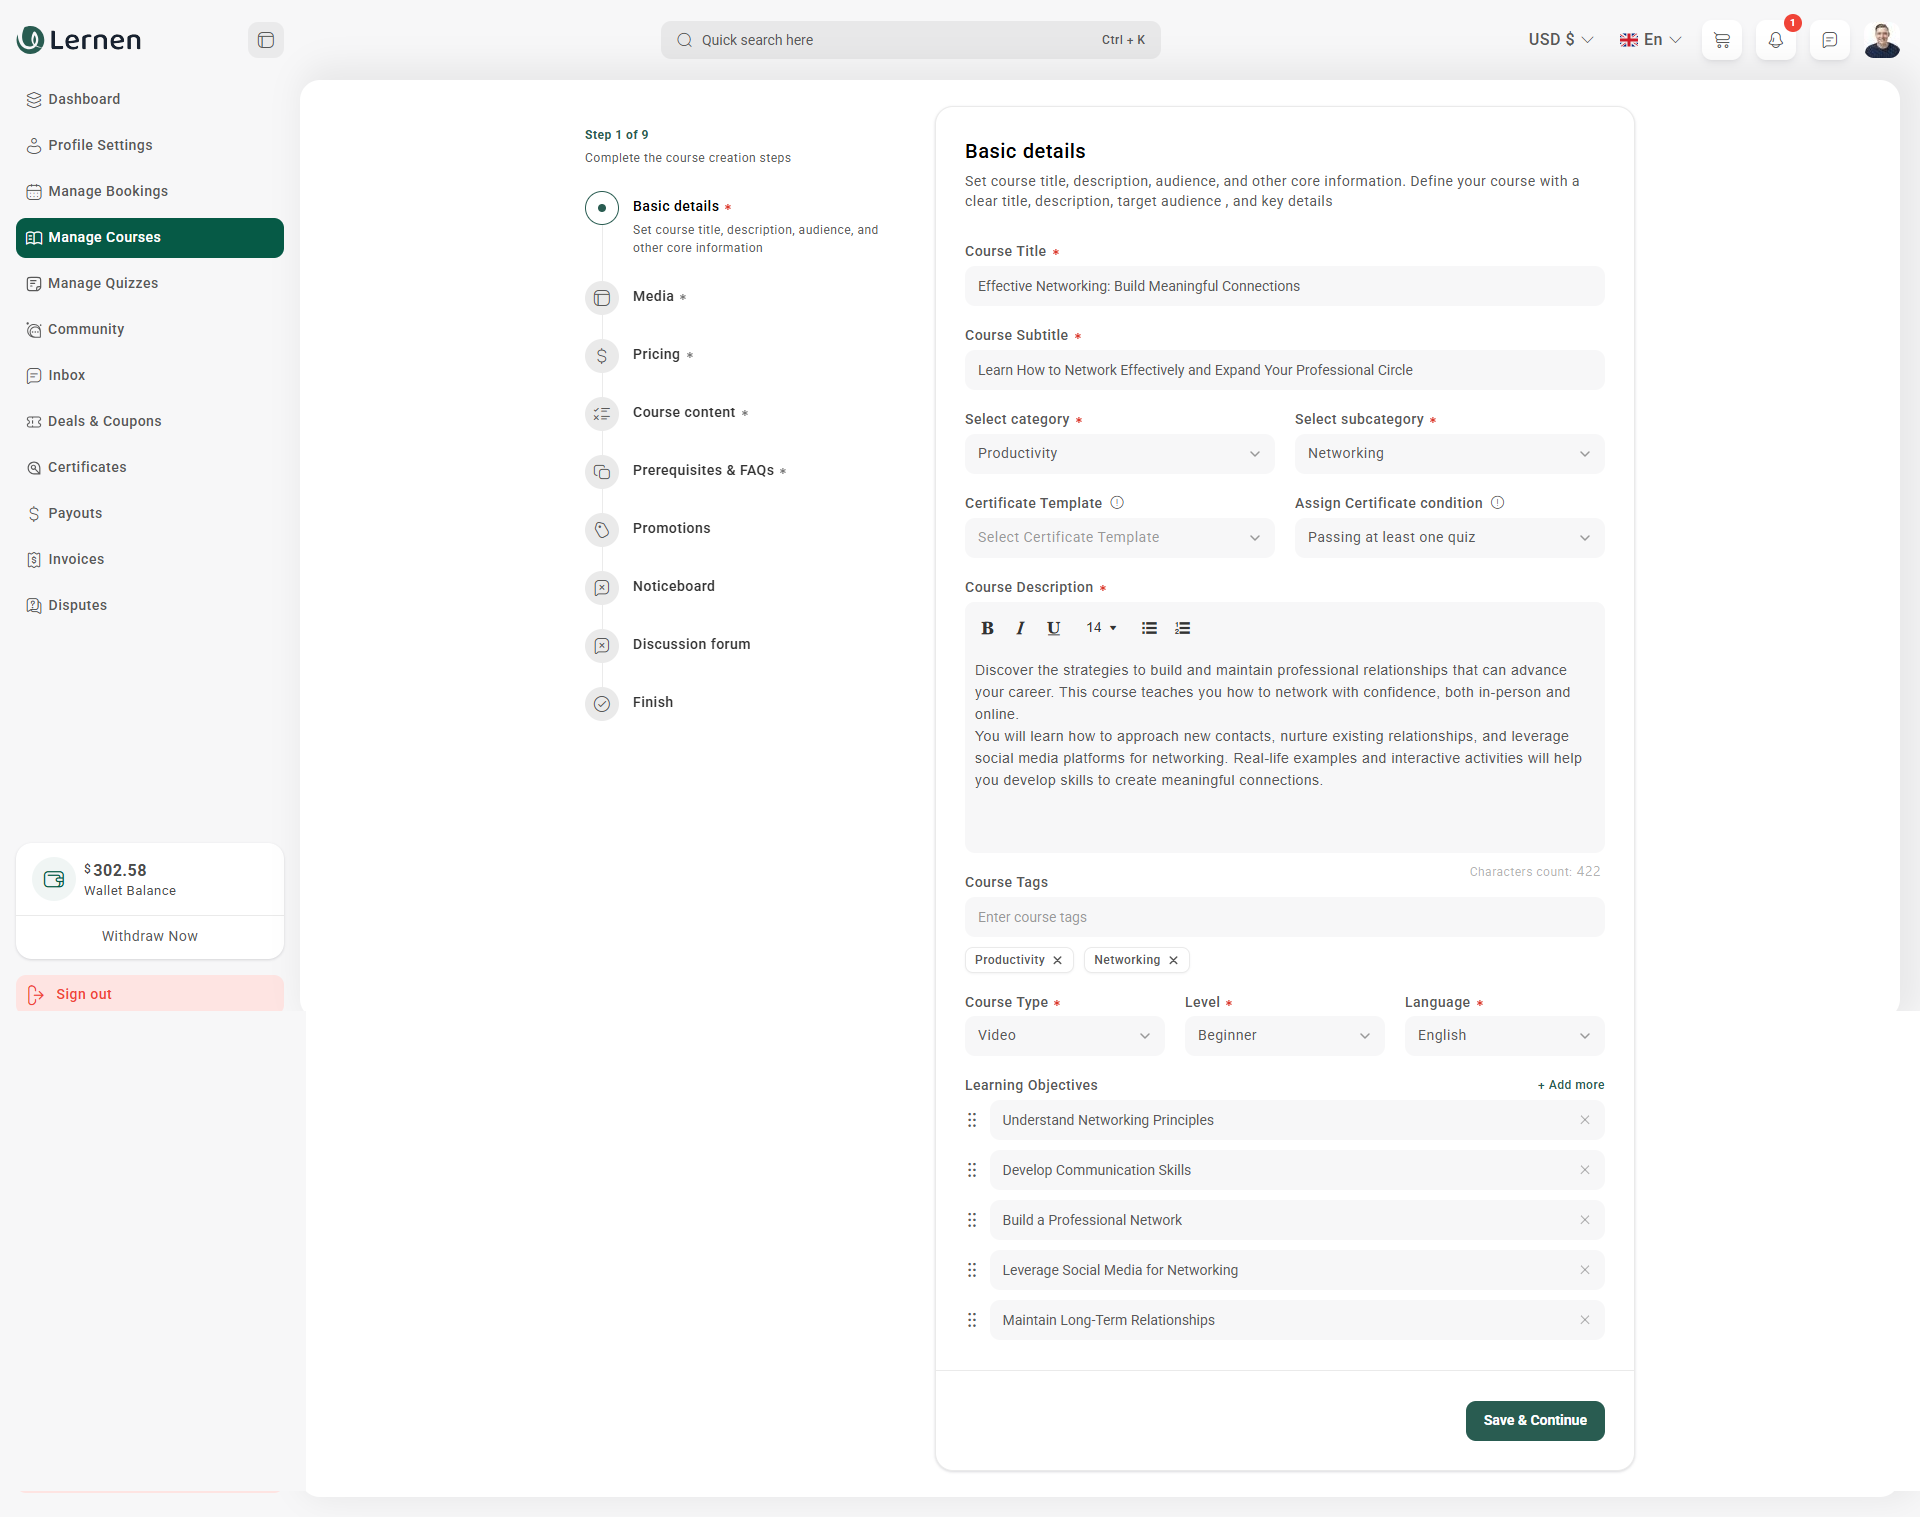This screenshot has height=1518, width=1920.
Task: Go to Deals & Coupons menu
Action: 105,421
